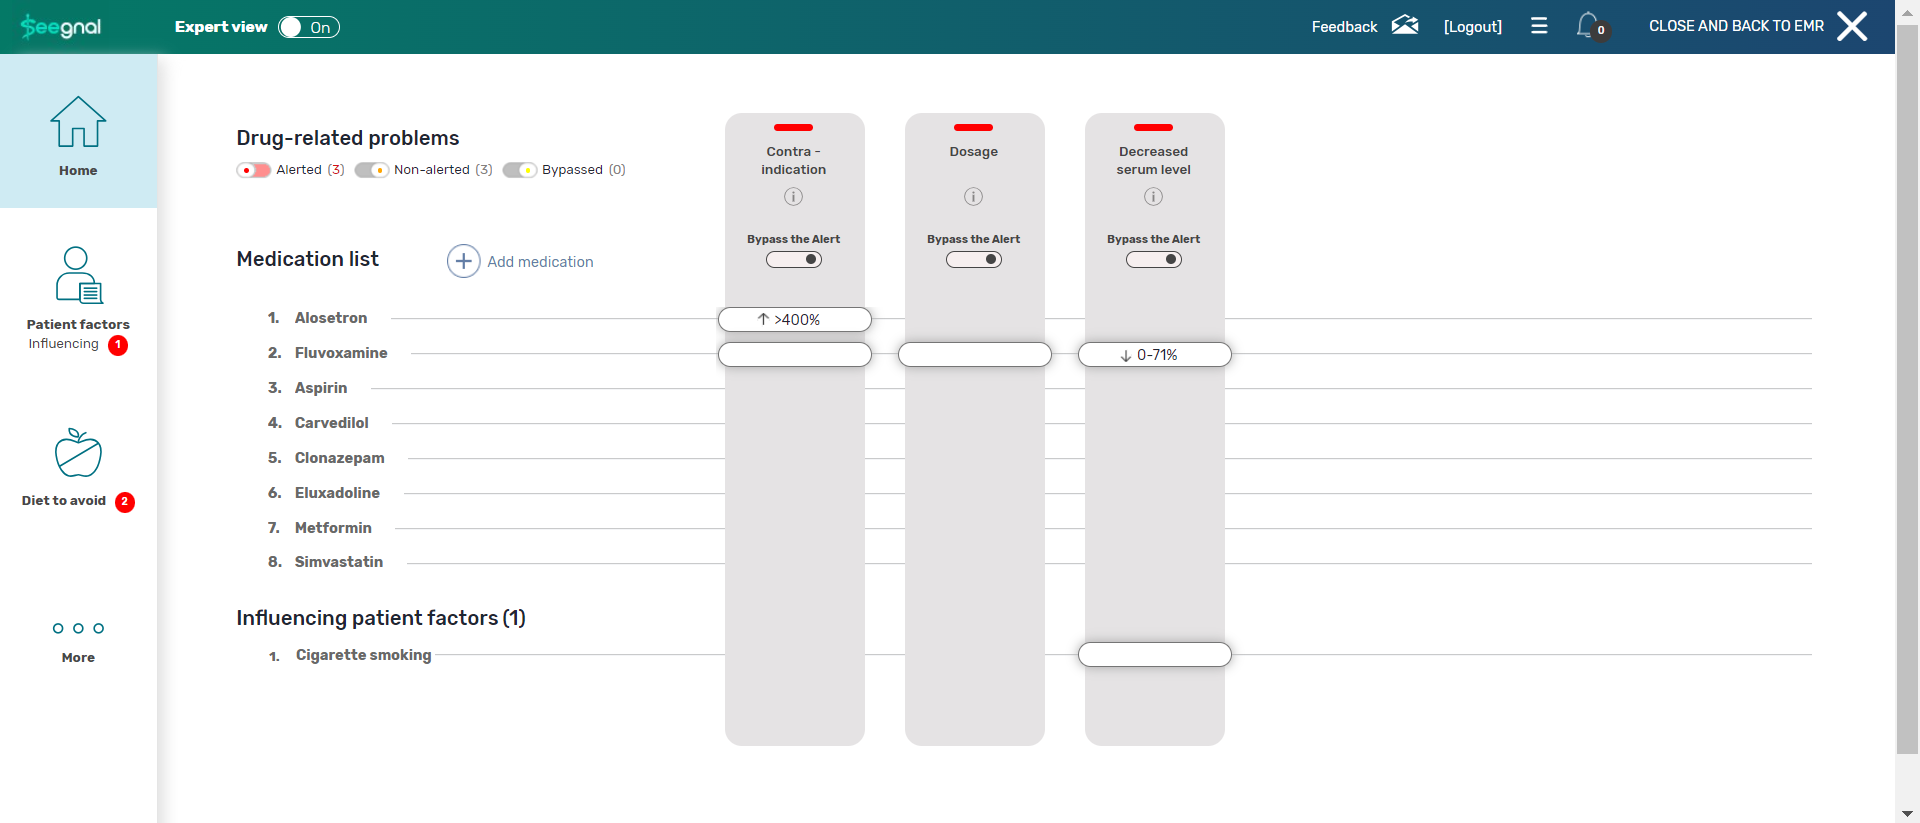Select the Decreased serum level column header

1154,160
